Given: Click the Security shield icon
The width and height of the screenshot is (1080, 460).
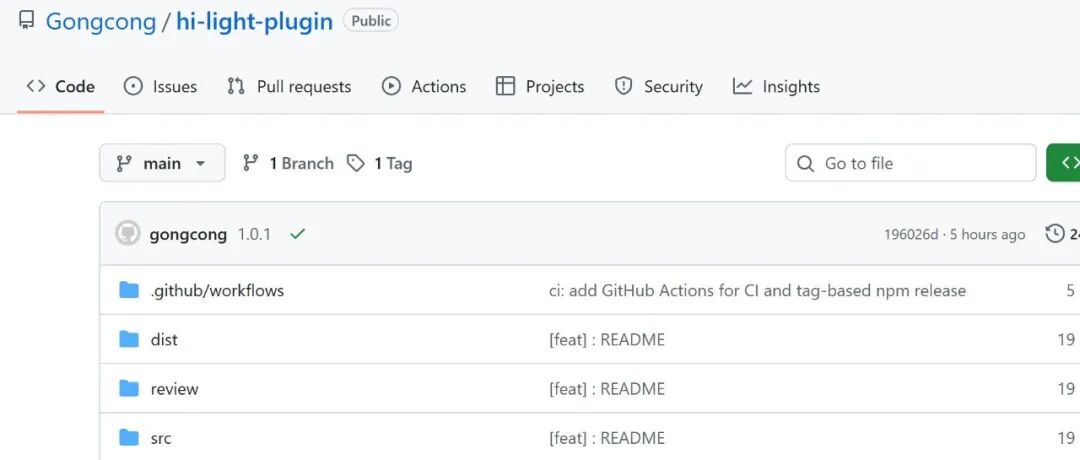Looking at the screenshot, I should [623, 86].
